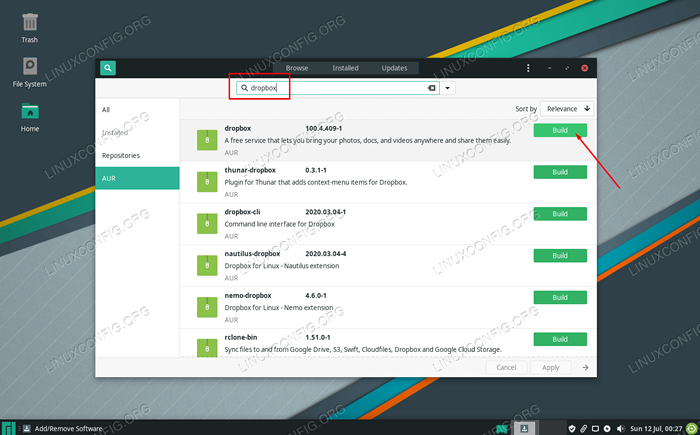The image size is (700, 435).
Task: Click the Cancel button
Action: (506, 368)
